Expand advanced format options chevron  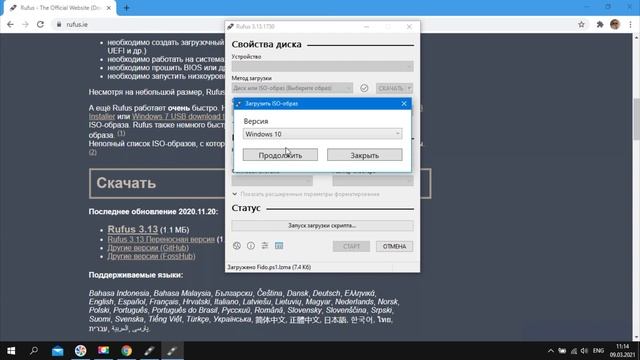(x=234, y=194)
